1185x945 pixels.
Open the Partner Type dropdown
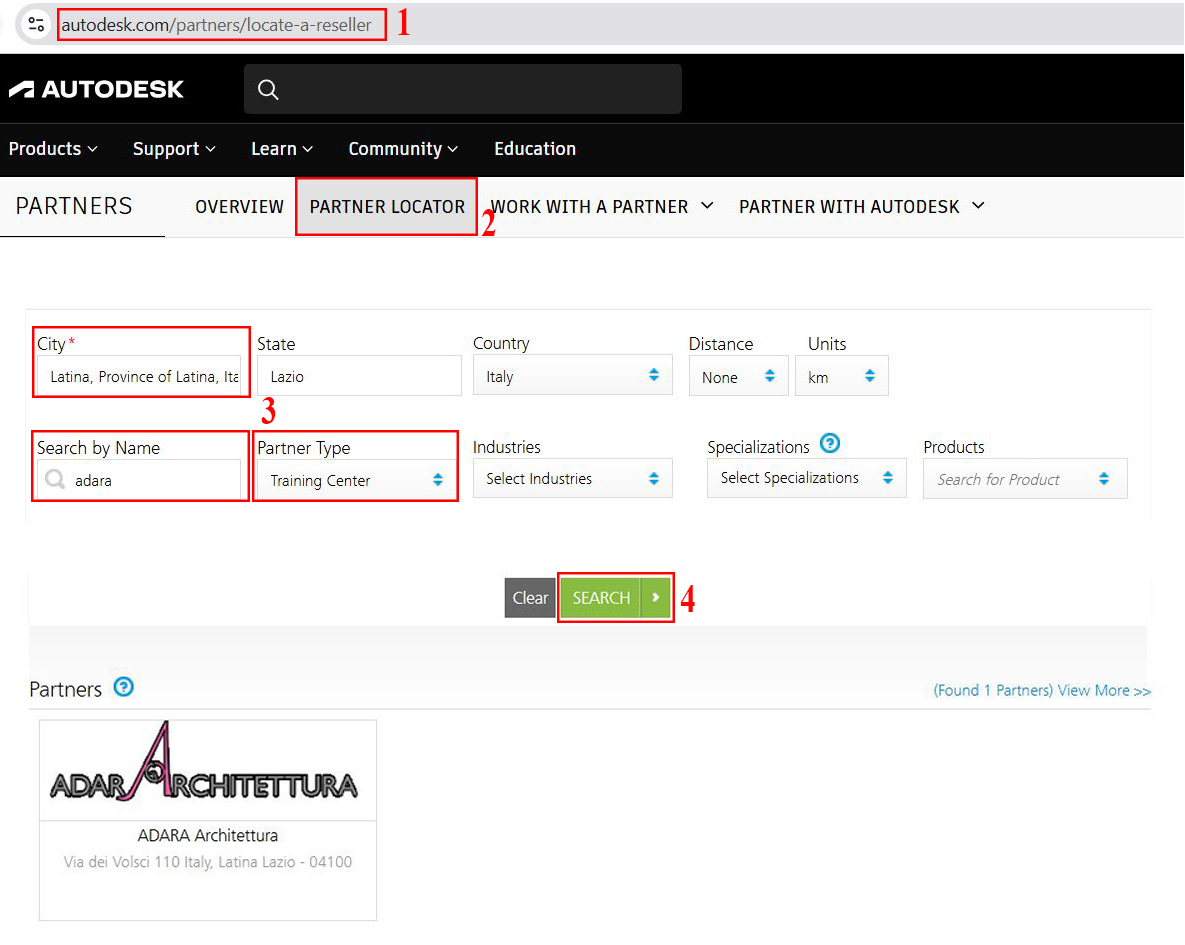pyautogui.click(x=355, y=480)
